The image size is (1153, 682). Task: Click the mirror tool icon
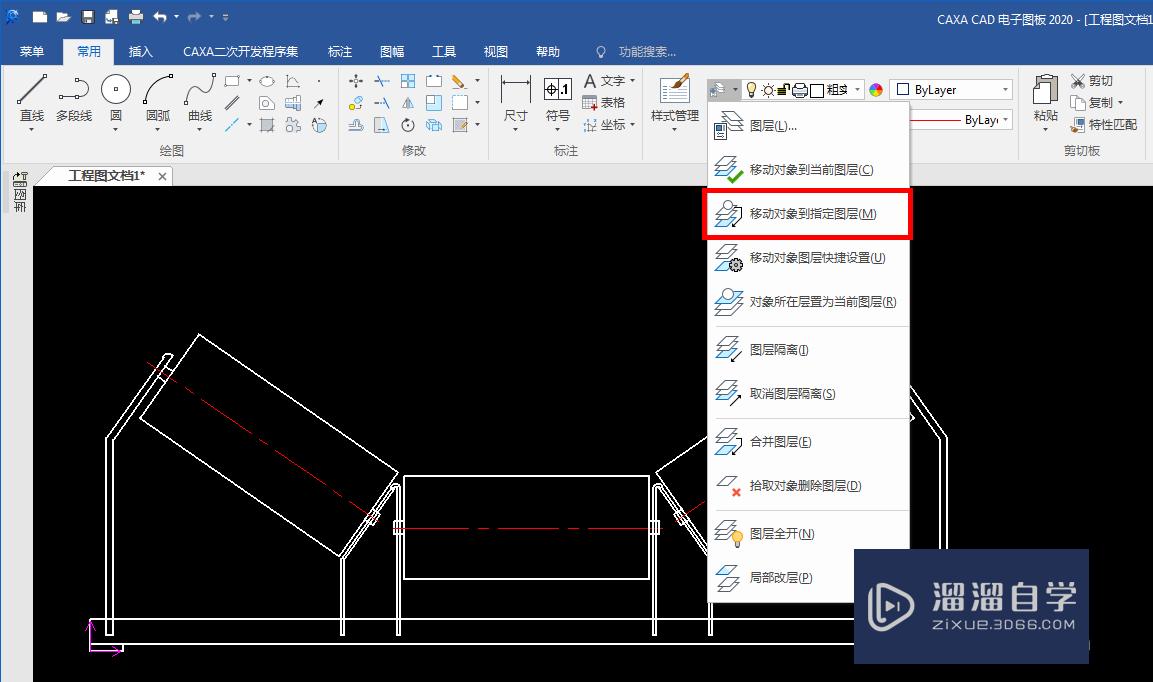click(408, 103)
